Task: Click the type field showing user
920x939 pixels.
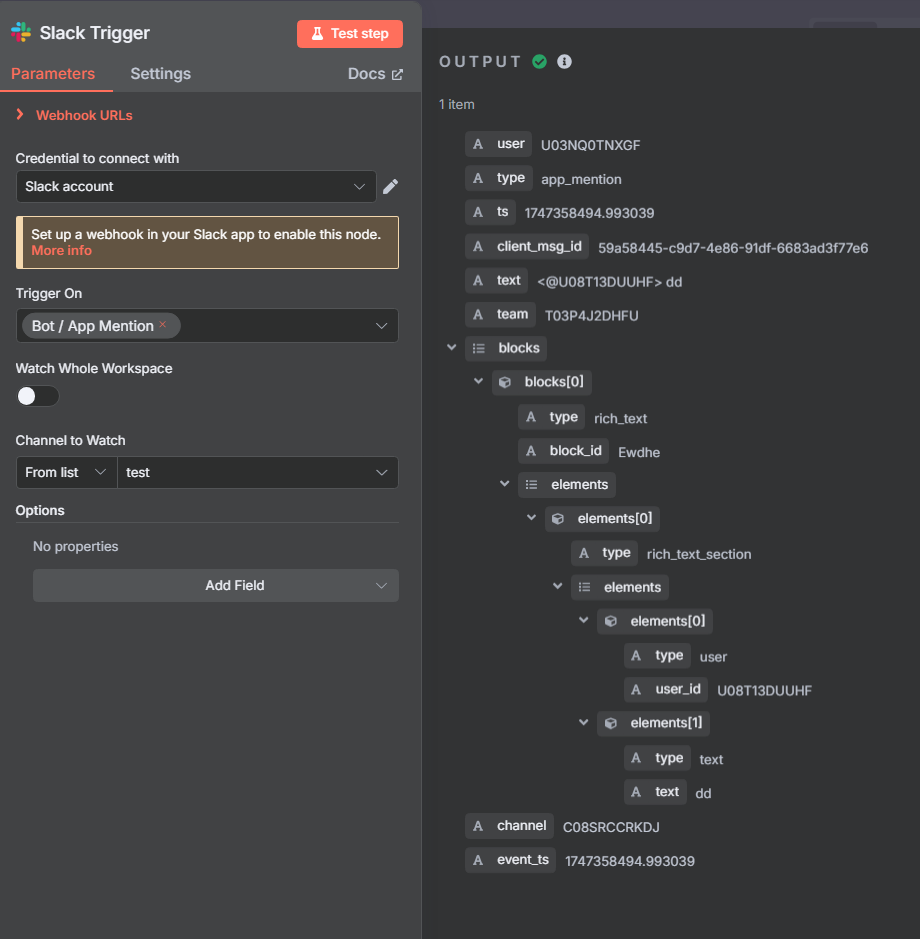Action: (657, 656)
